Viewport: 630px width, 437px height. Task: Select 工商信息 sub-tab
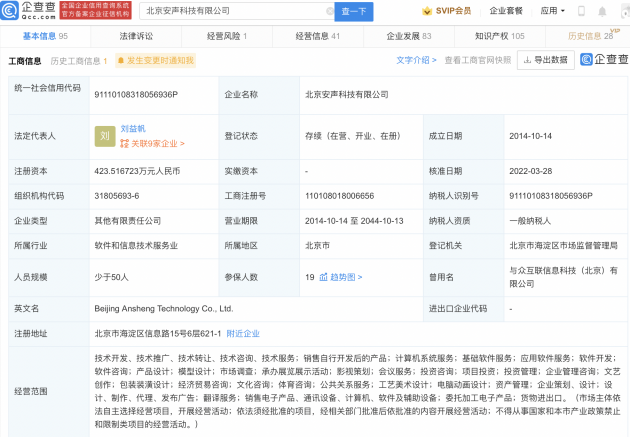25,61
